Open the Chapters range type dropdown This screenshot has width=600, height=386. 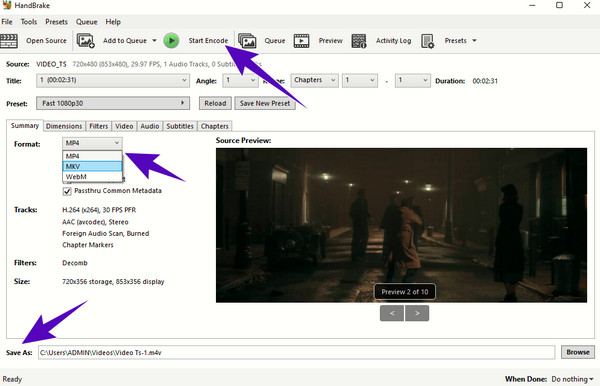click(314, 80)
